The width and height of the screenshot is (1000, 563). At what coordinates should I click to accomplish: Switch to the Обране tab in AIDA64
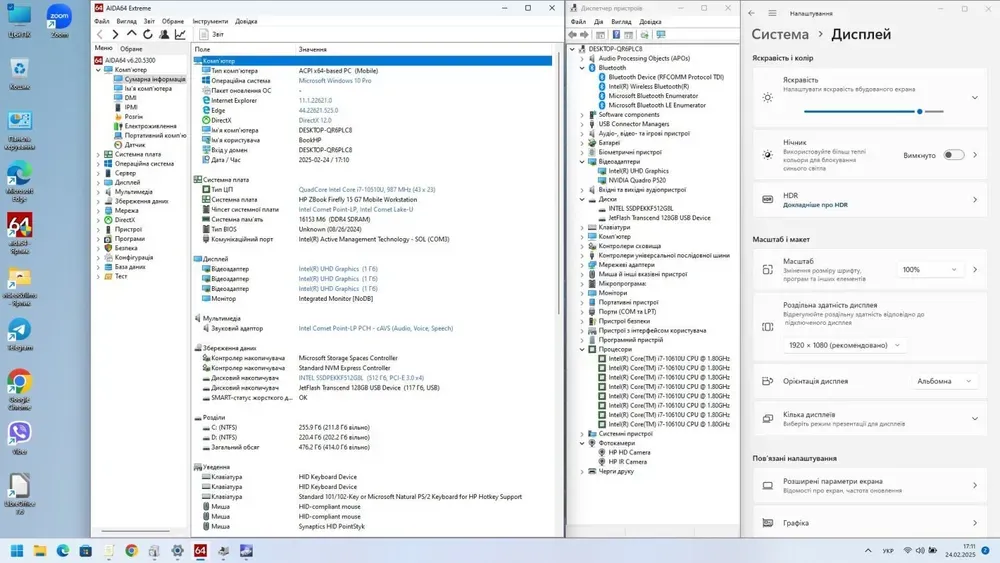point(131,48)
